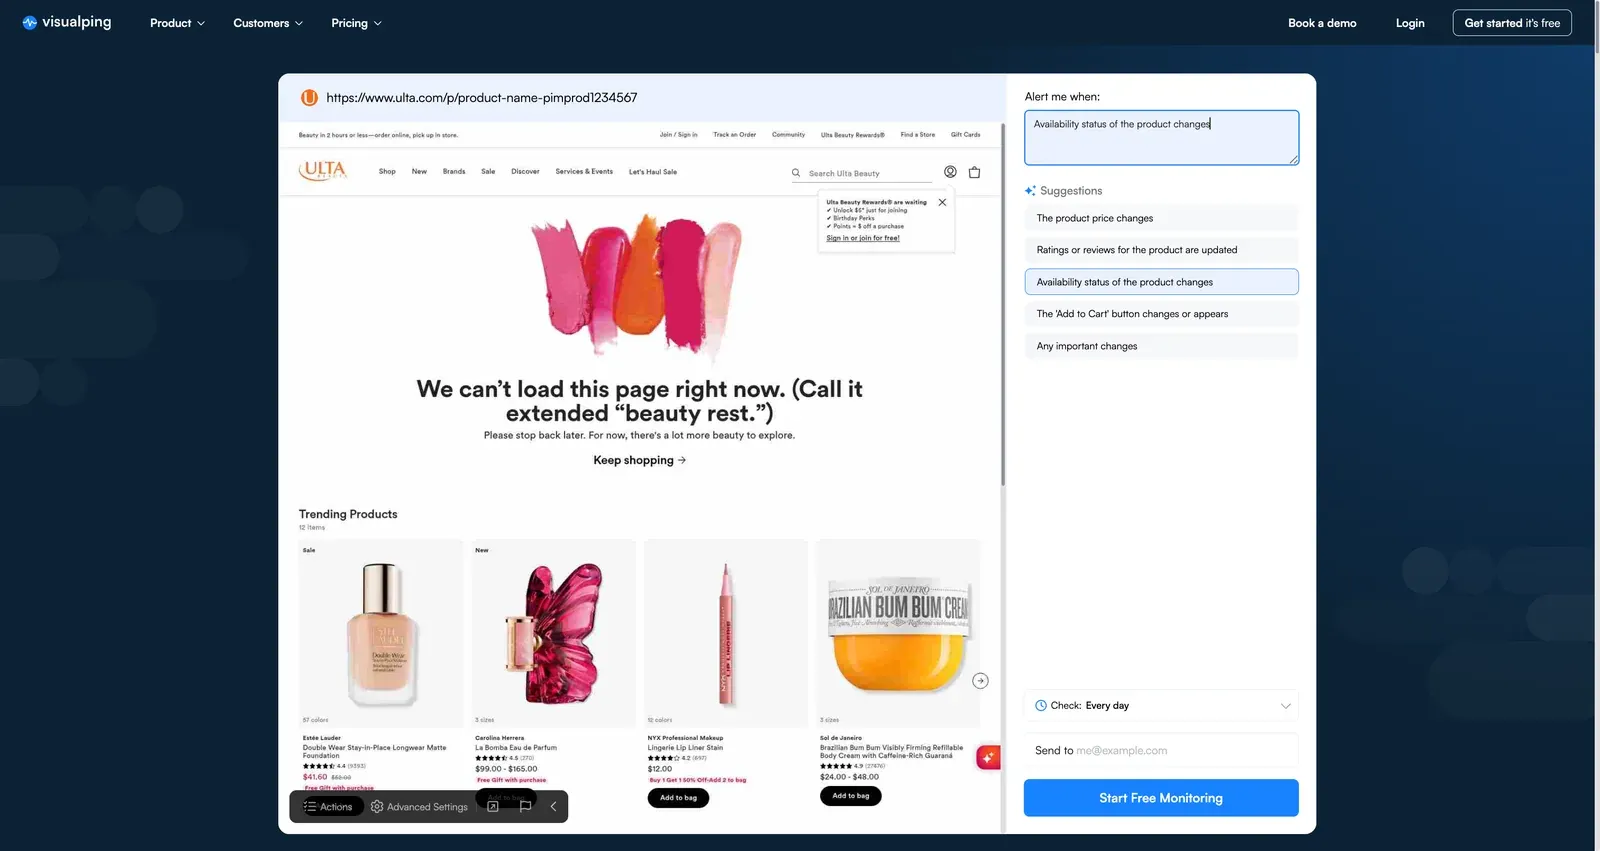1600x851 pixels.
Task: Collapse the bottom toolbar with left chevron
Action: tap(553, 807)
